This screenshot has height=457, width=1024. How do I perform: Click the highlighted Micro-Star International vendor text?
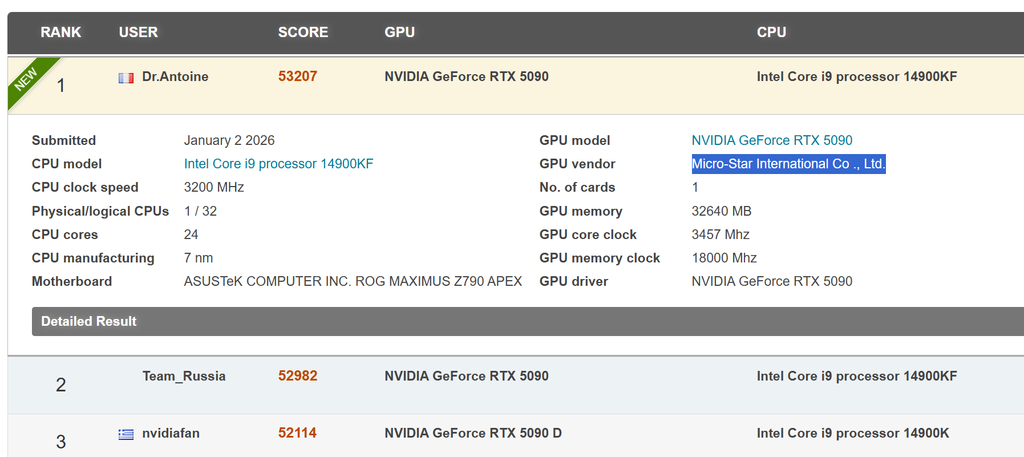(x=788, y=164)
